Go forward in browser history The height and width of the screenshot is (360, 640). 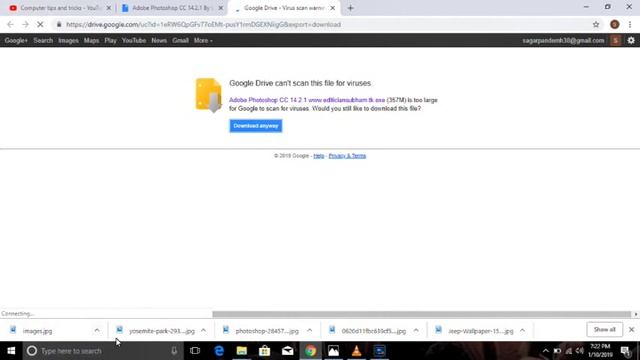[x=25, y=24]
